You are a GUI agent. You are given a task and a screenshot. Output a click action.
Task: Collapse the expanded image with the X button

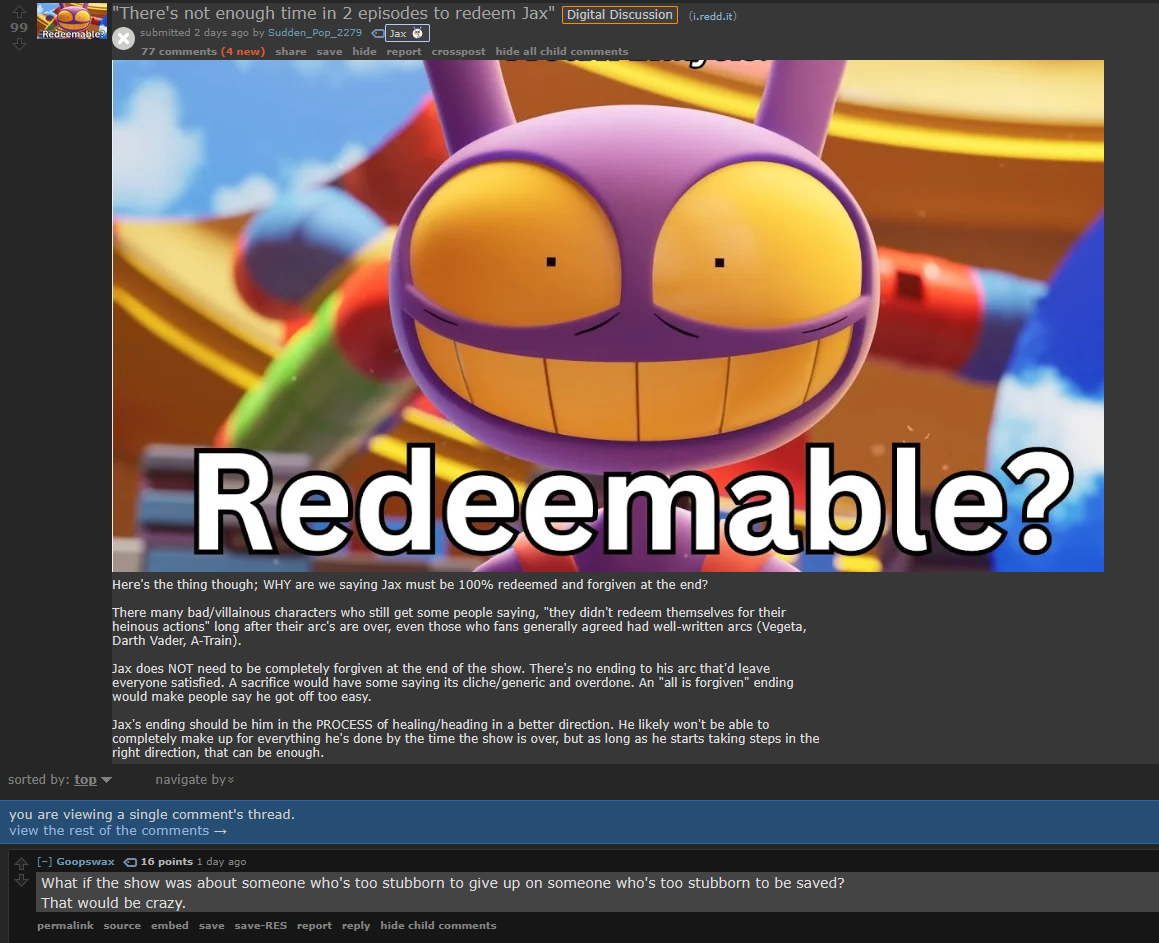coord(123,38)
